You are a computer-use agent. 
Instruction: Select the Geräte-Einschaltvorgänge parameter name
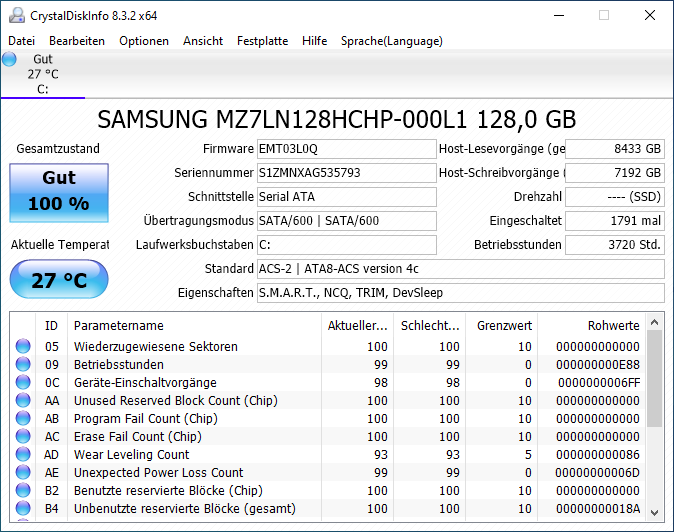[x=145, y=382]
